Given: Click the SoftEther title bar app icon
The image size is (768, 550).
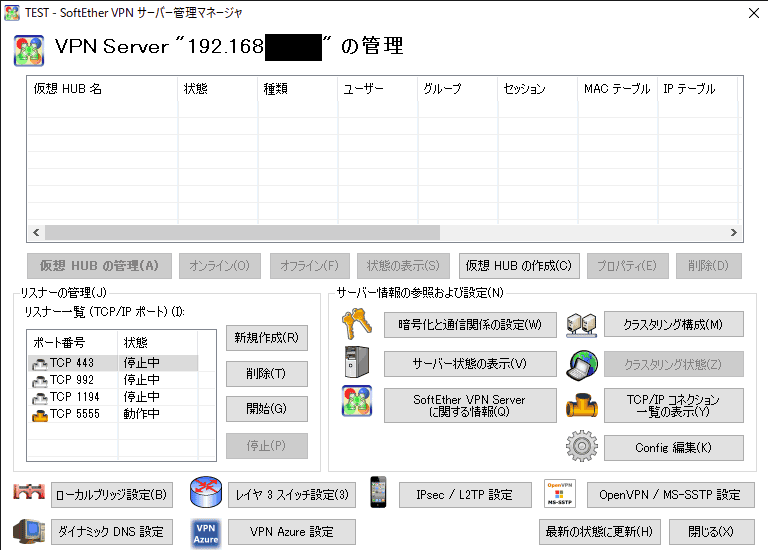Looking at the screenshot, I should 12,13.
